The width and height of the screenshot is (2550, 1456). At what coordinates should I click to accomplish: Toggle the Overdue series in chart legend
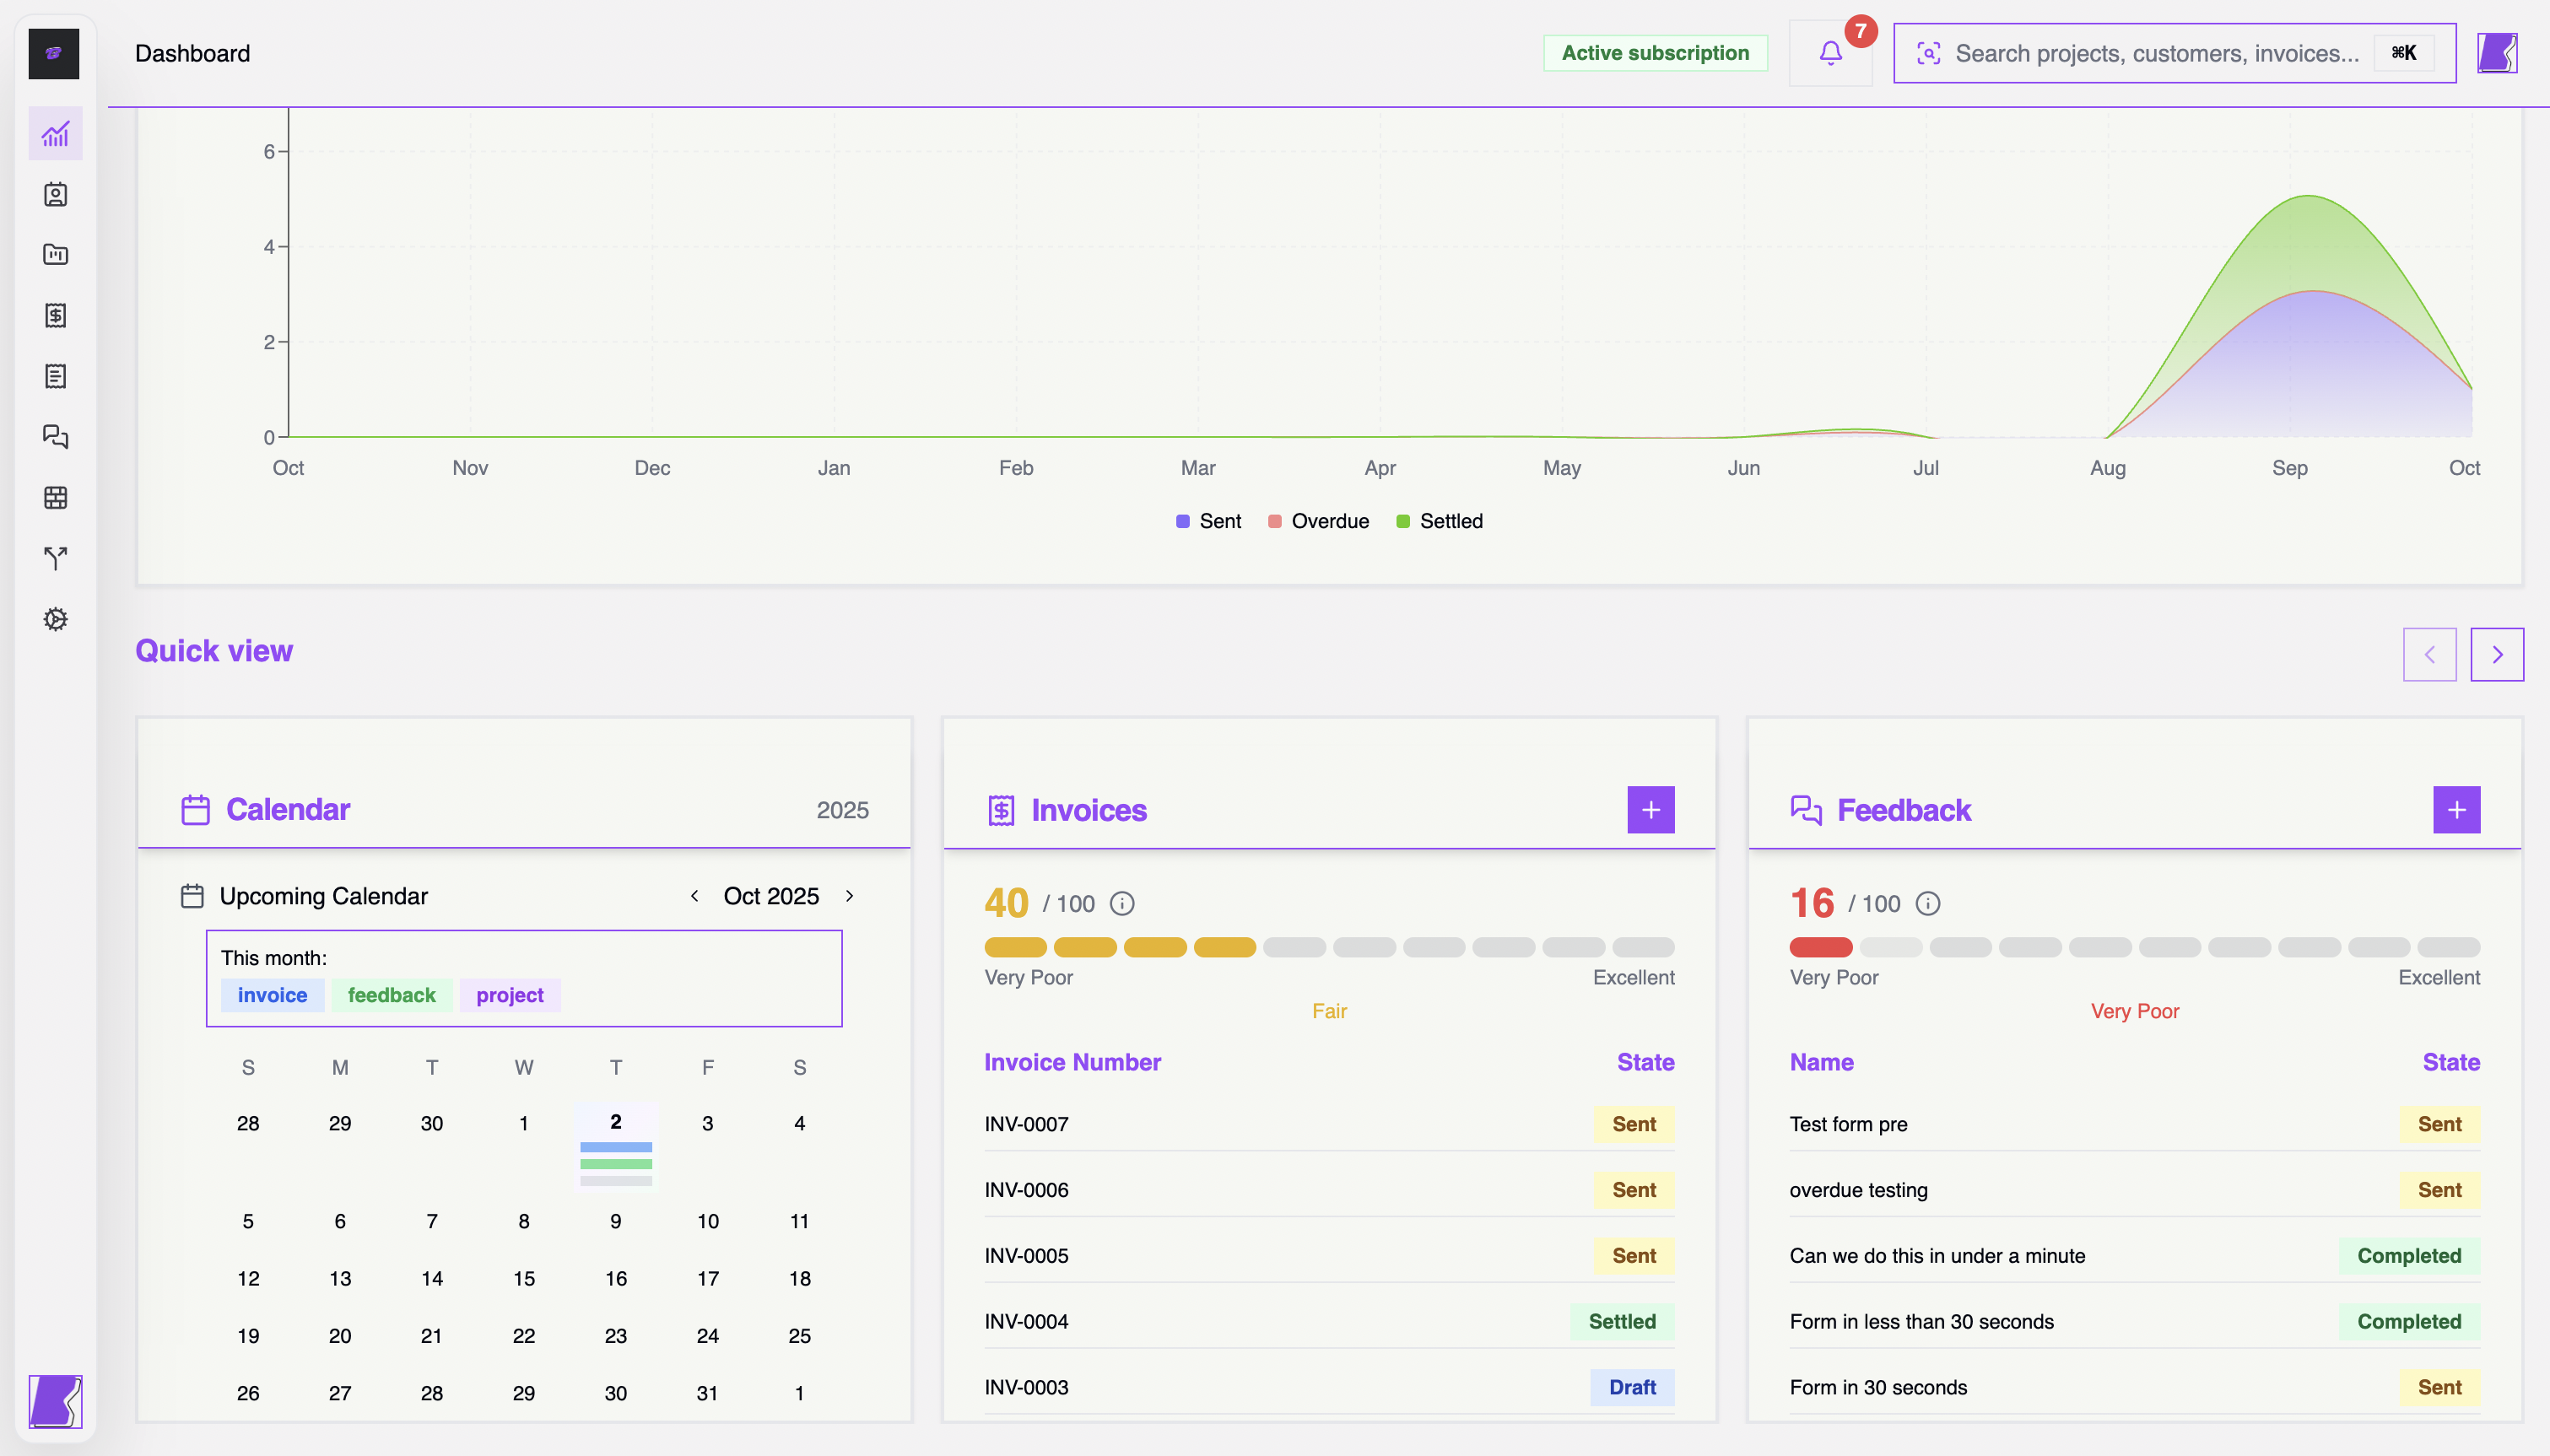pyautogui.click(x=1318, y=521)
